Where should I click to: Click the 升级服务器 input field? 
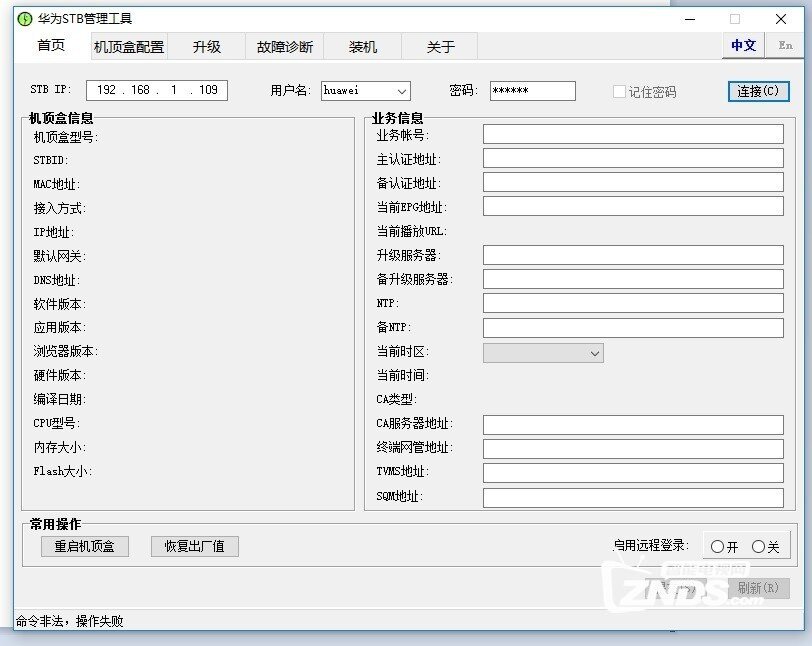633,255
